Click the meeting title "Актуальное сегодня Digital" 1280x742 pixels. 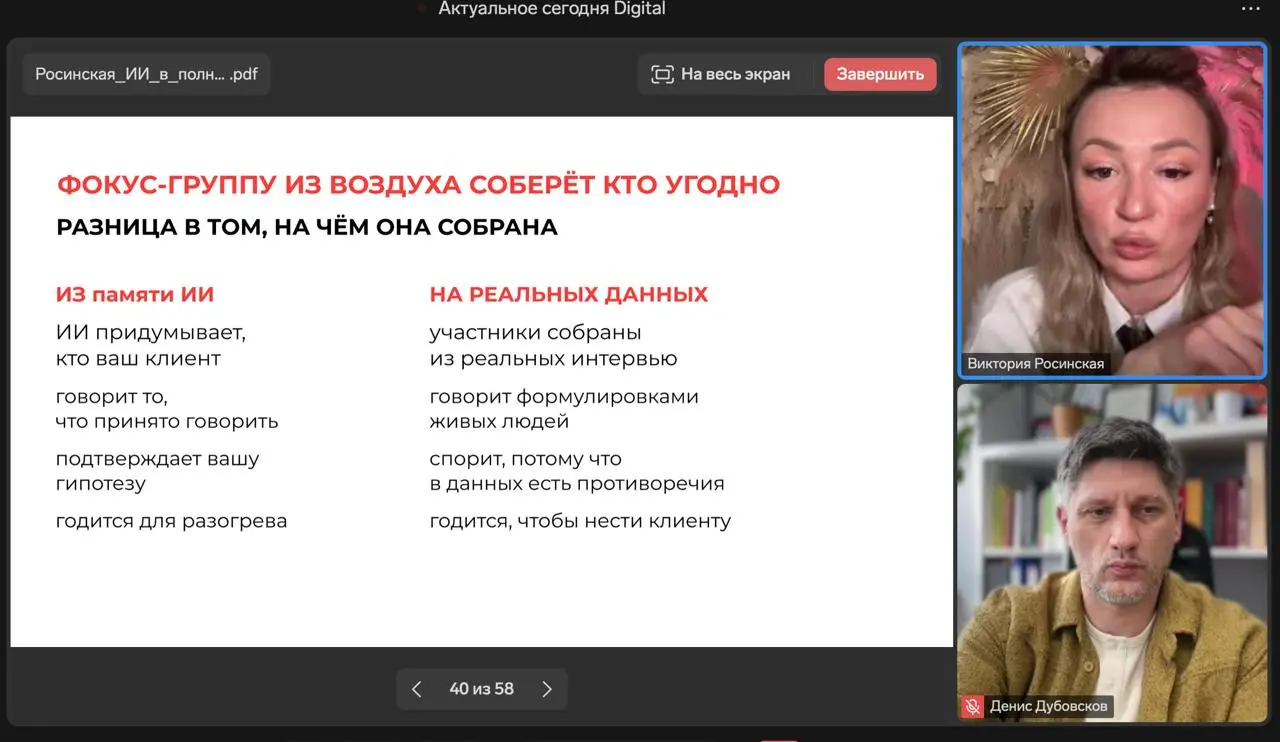pos(552,9)
